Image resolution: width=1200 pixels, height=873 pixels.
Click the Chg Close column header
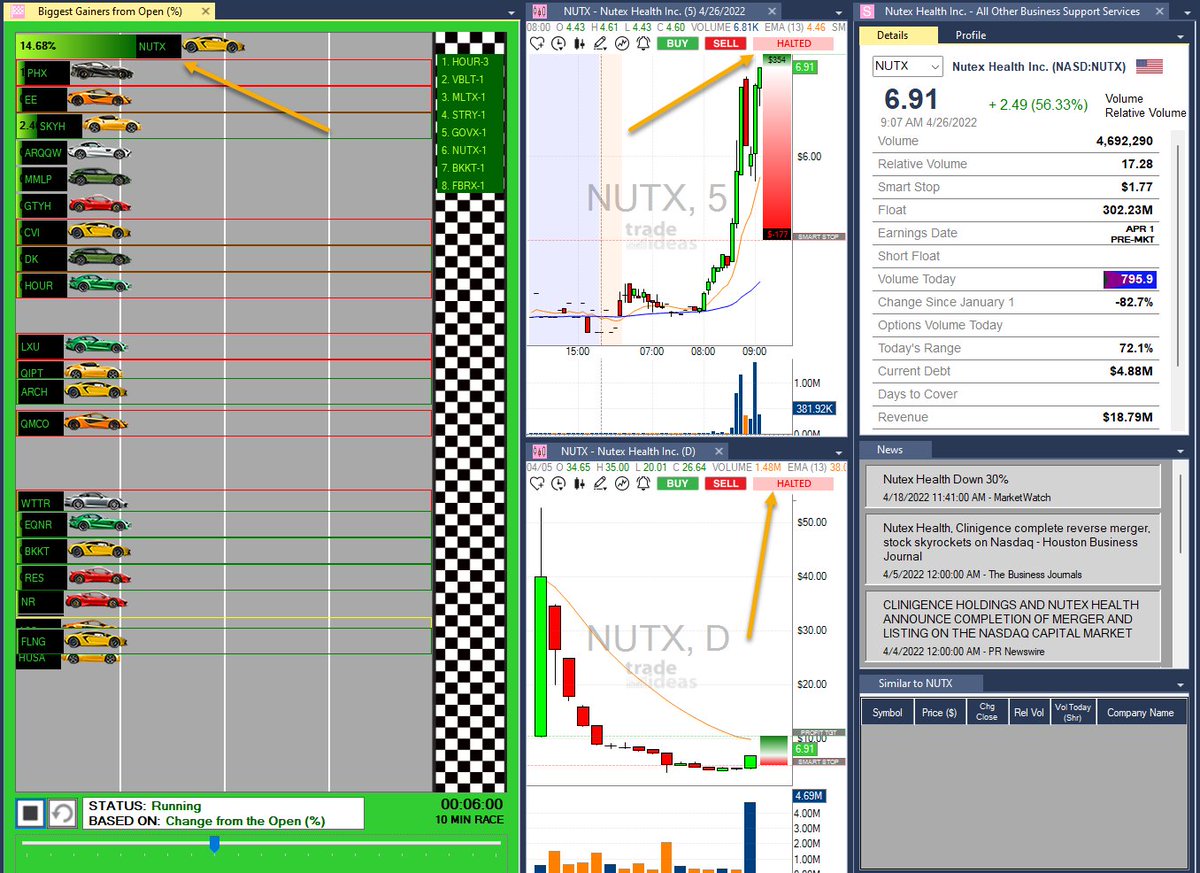[x=987, y=713]
